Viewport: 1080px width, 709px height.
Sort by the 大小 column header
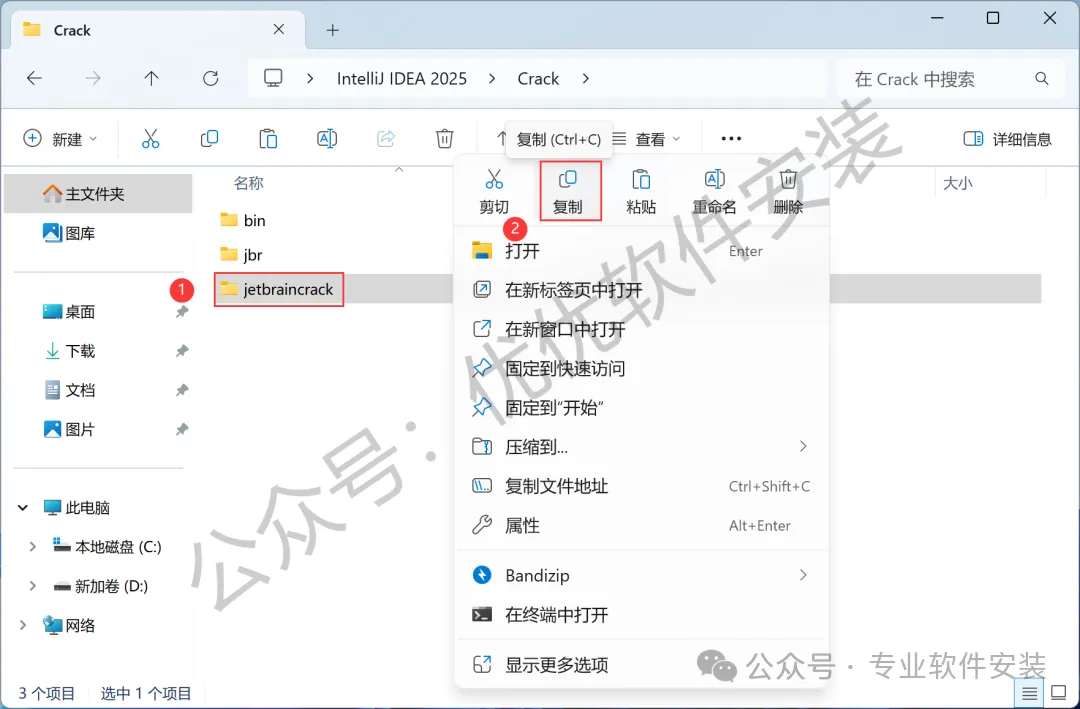coord(957,183)
